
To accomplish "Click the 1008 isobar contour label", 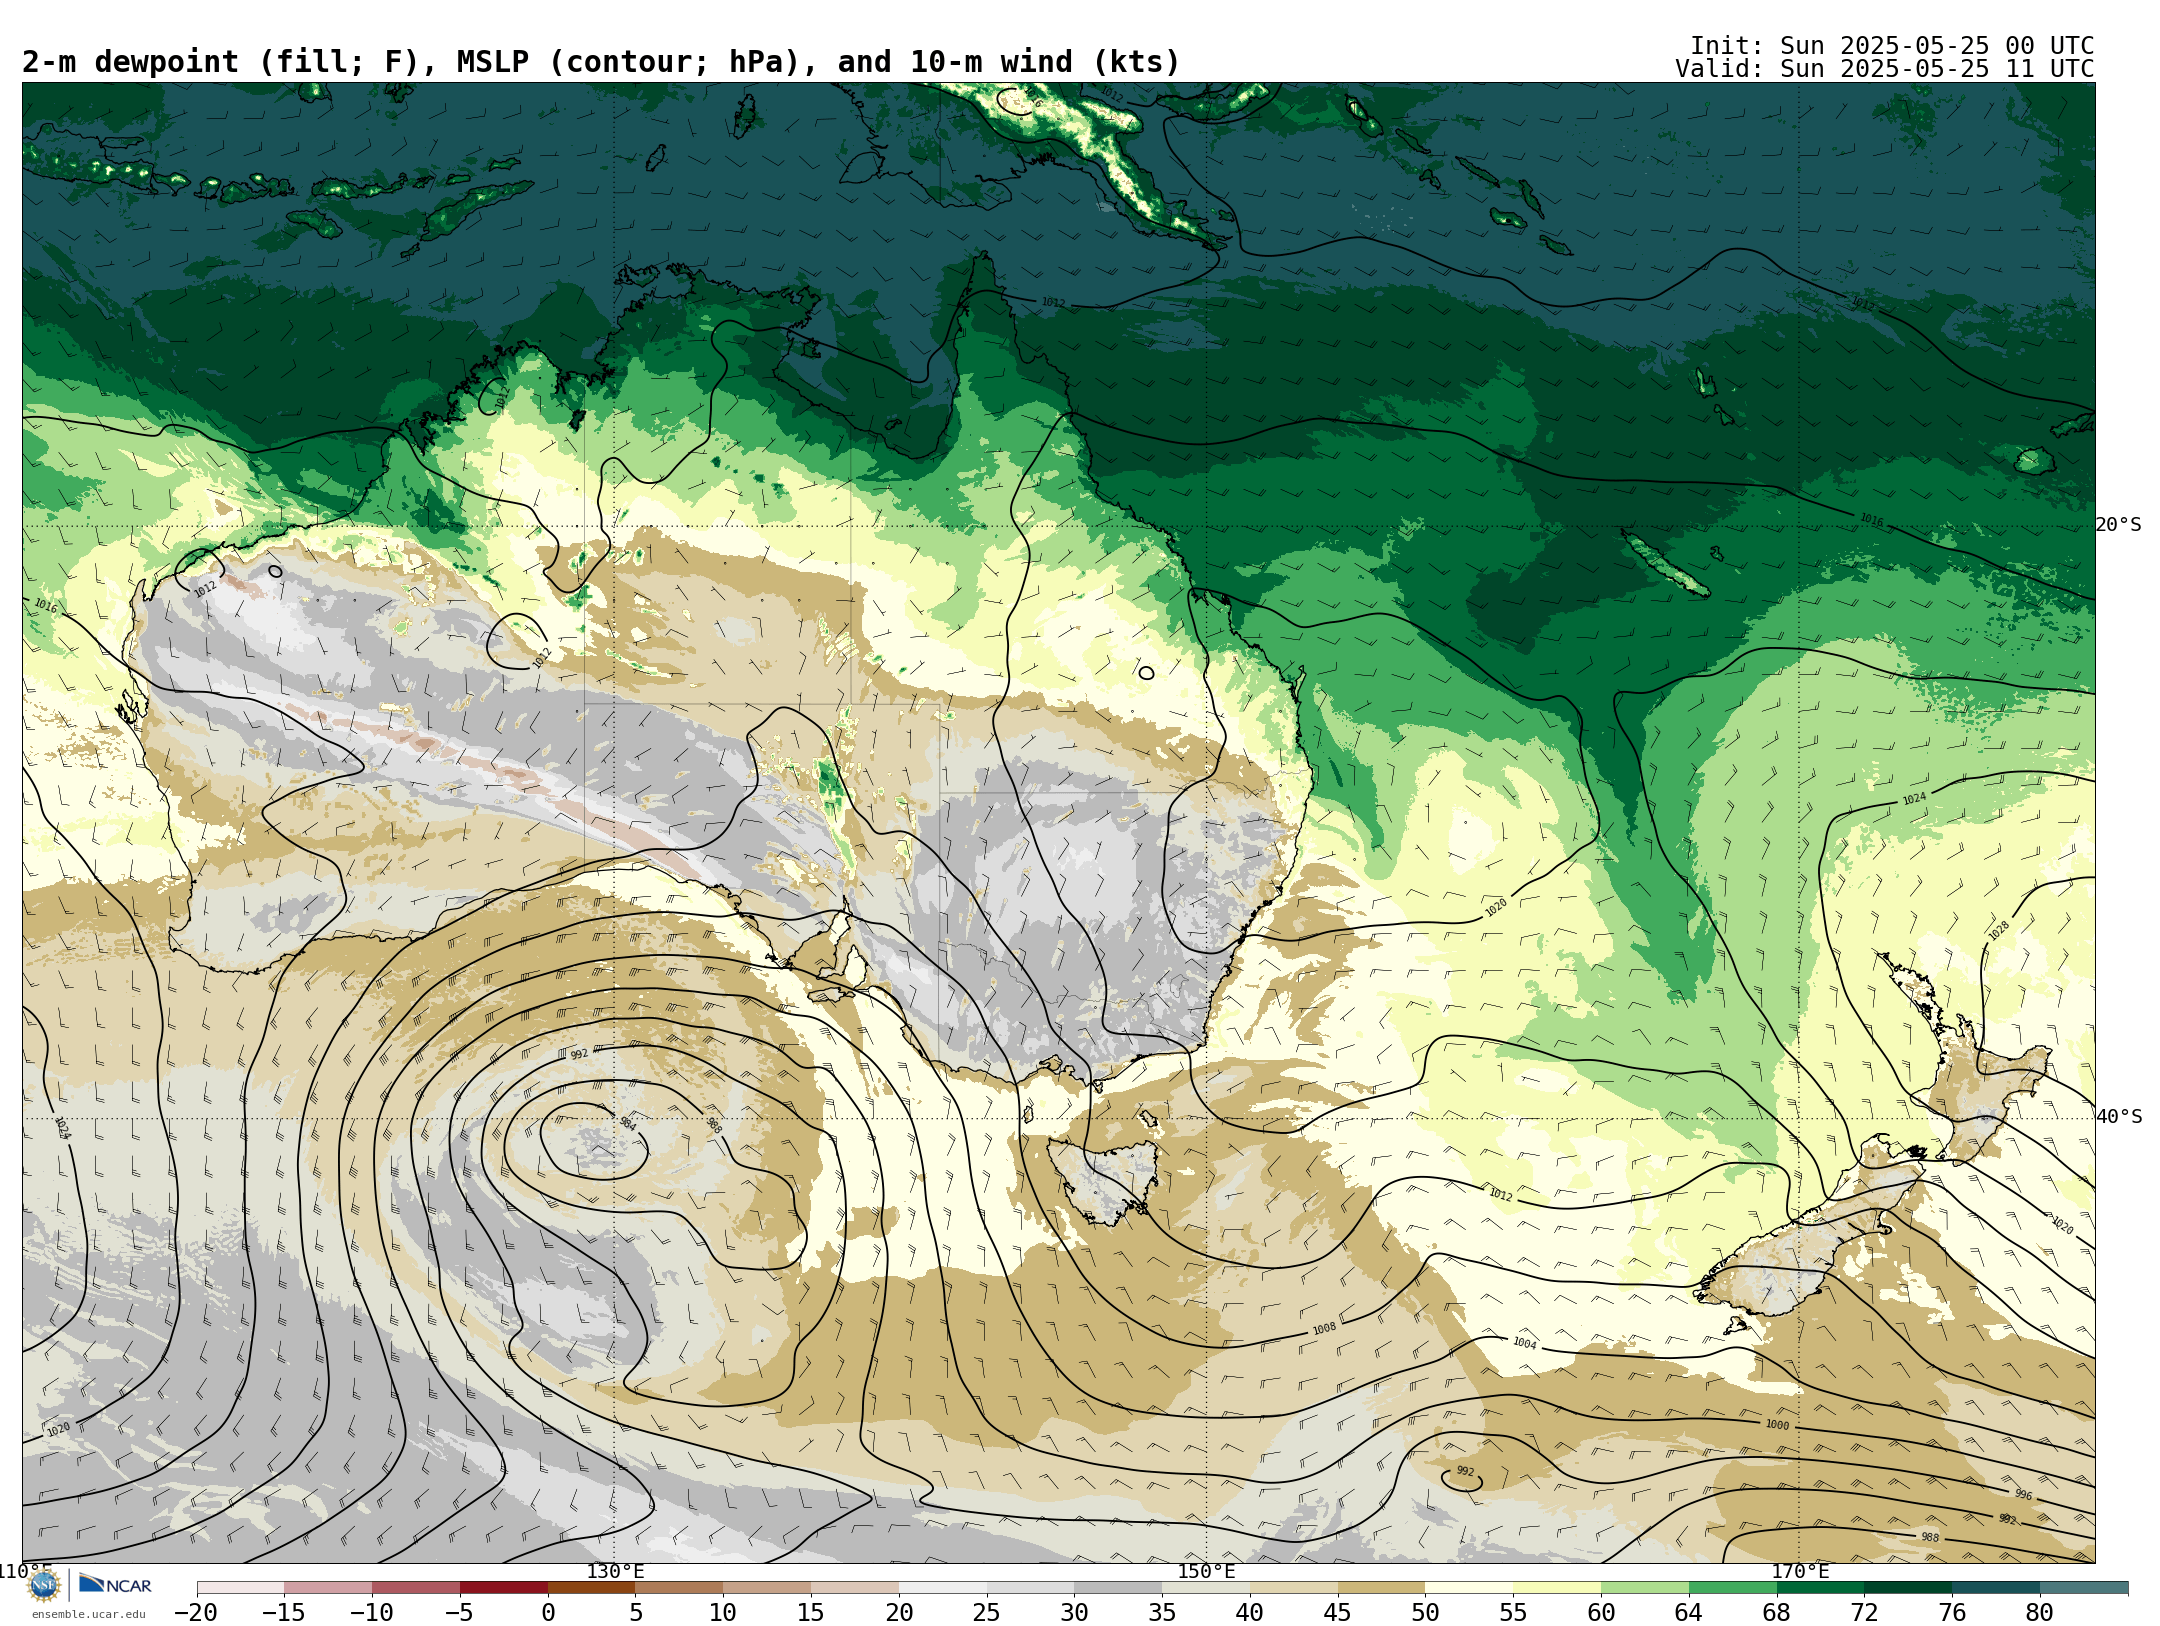I will [1324, 1329].
